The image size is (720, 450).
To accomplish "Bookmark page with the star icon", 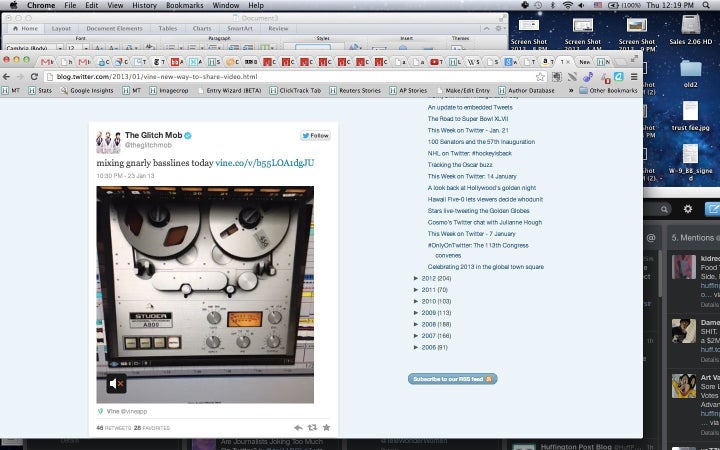I will [540, 77].
